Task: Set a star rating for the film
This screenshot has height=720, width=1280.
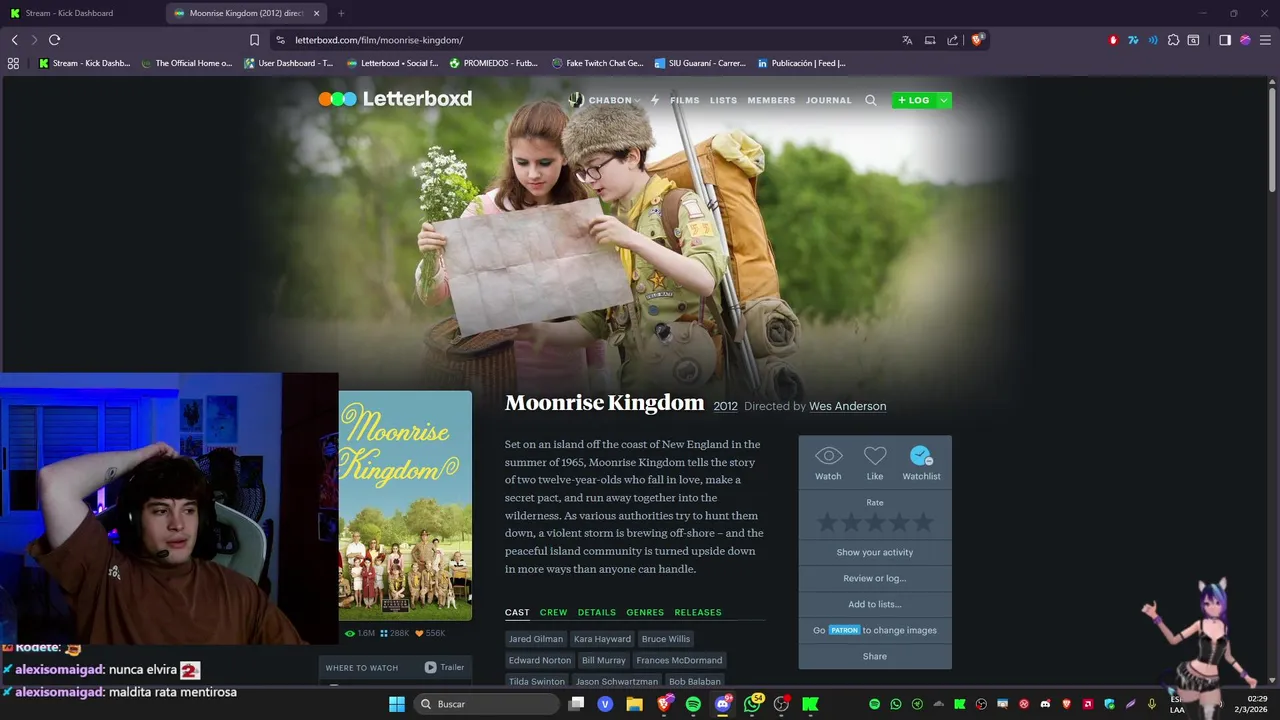Action: point(875,522)
